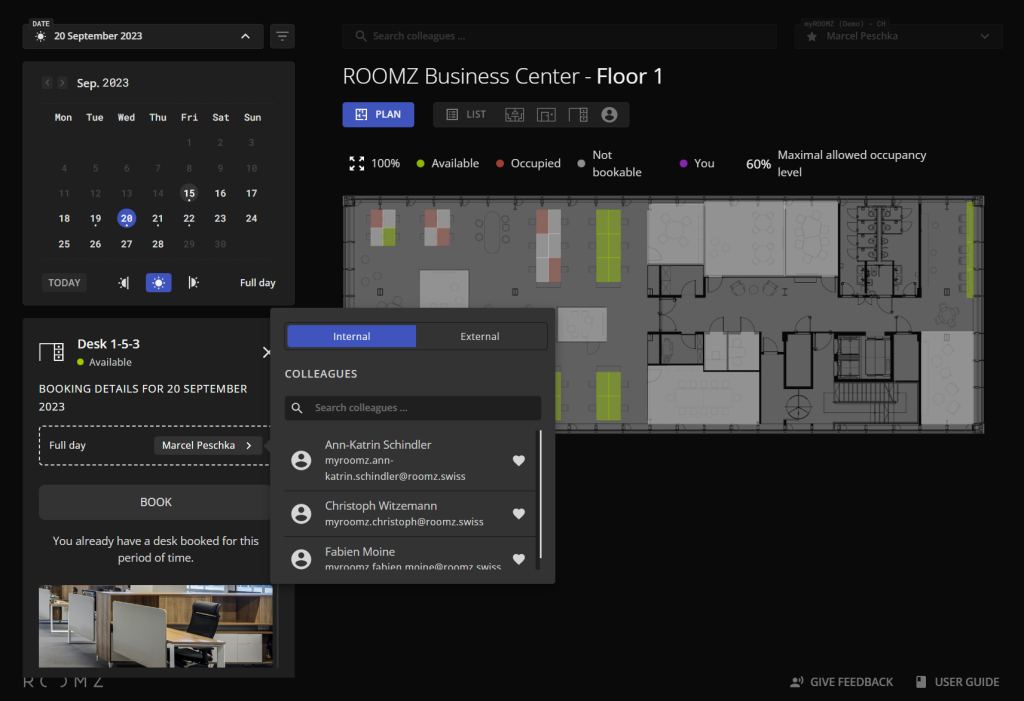The height and width of the screenshot is (701, 1024).
Task: Click the colleagues person icon in view toolbar
Action: point(609,115)
